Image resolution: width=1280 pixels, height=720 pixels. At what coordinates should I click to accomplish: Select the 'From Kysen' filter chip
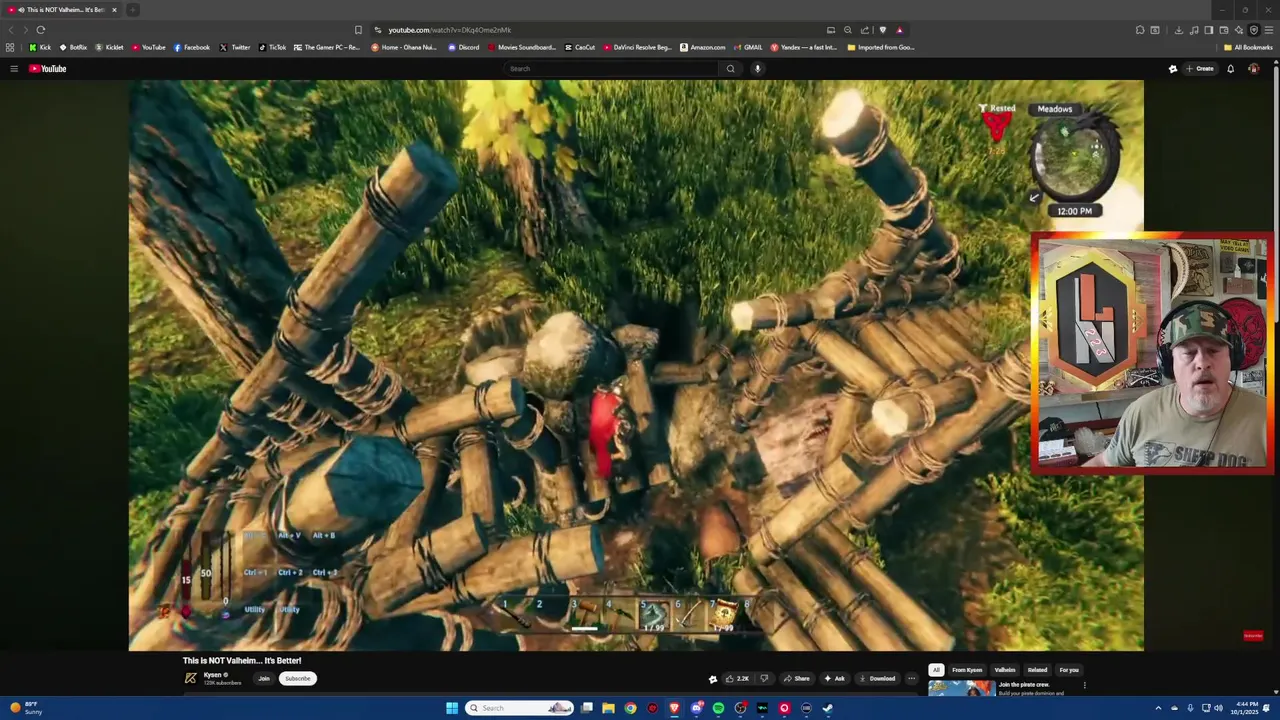[x=967, y=670]
